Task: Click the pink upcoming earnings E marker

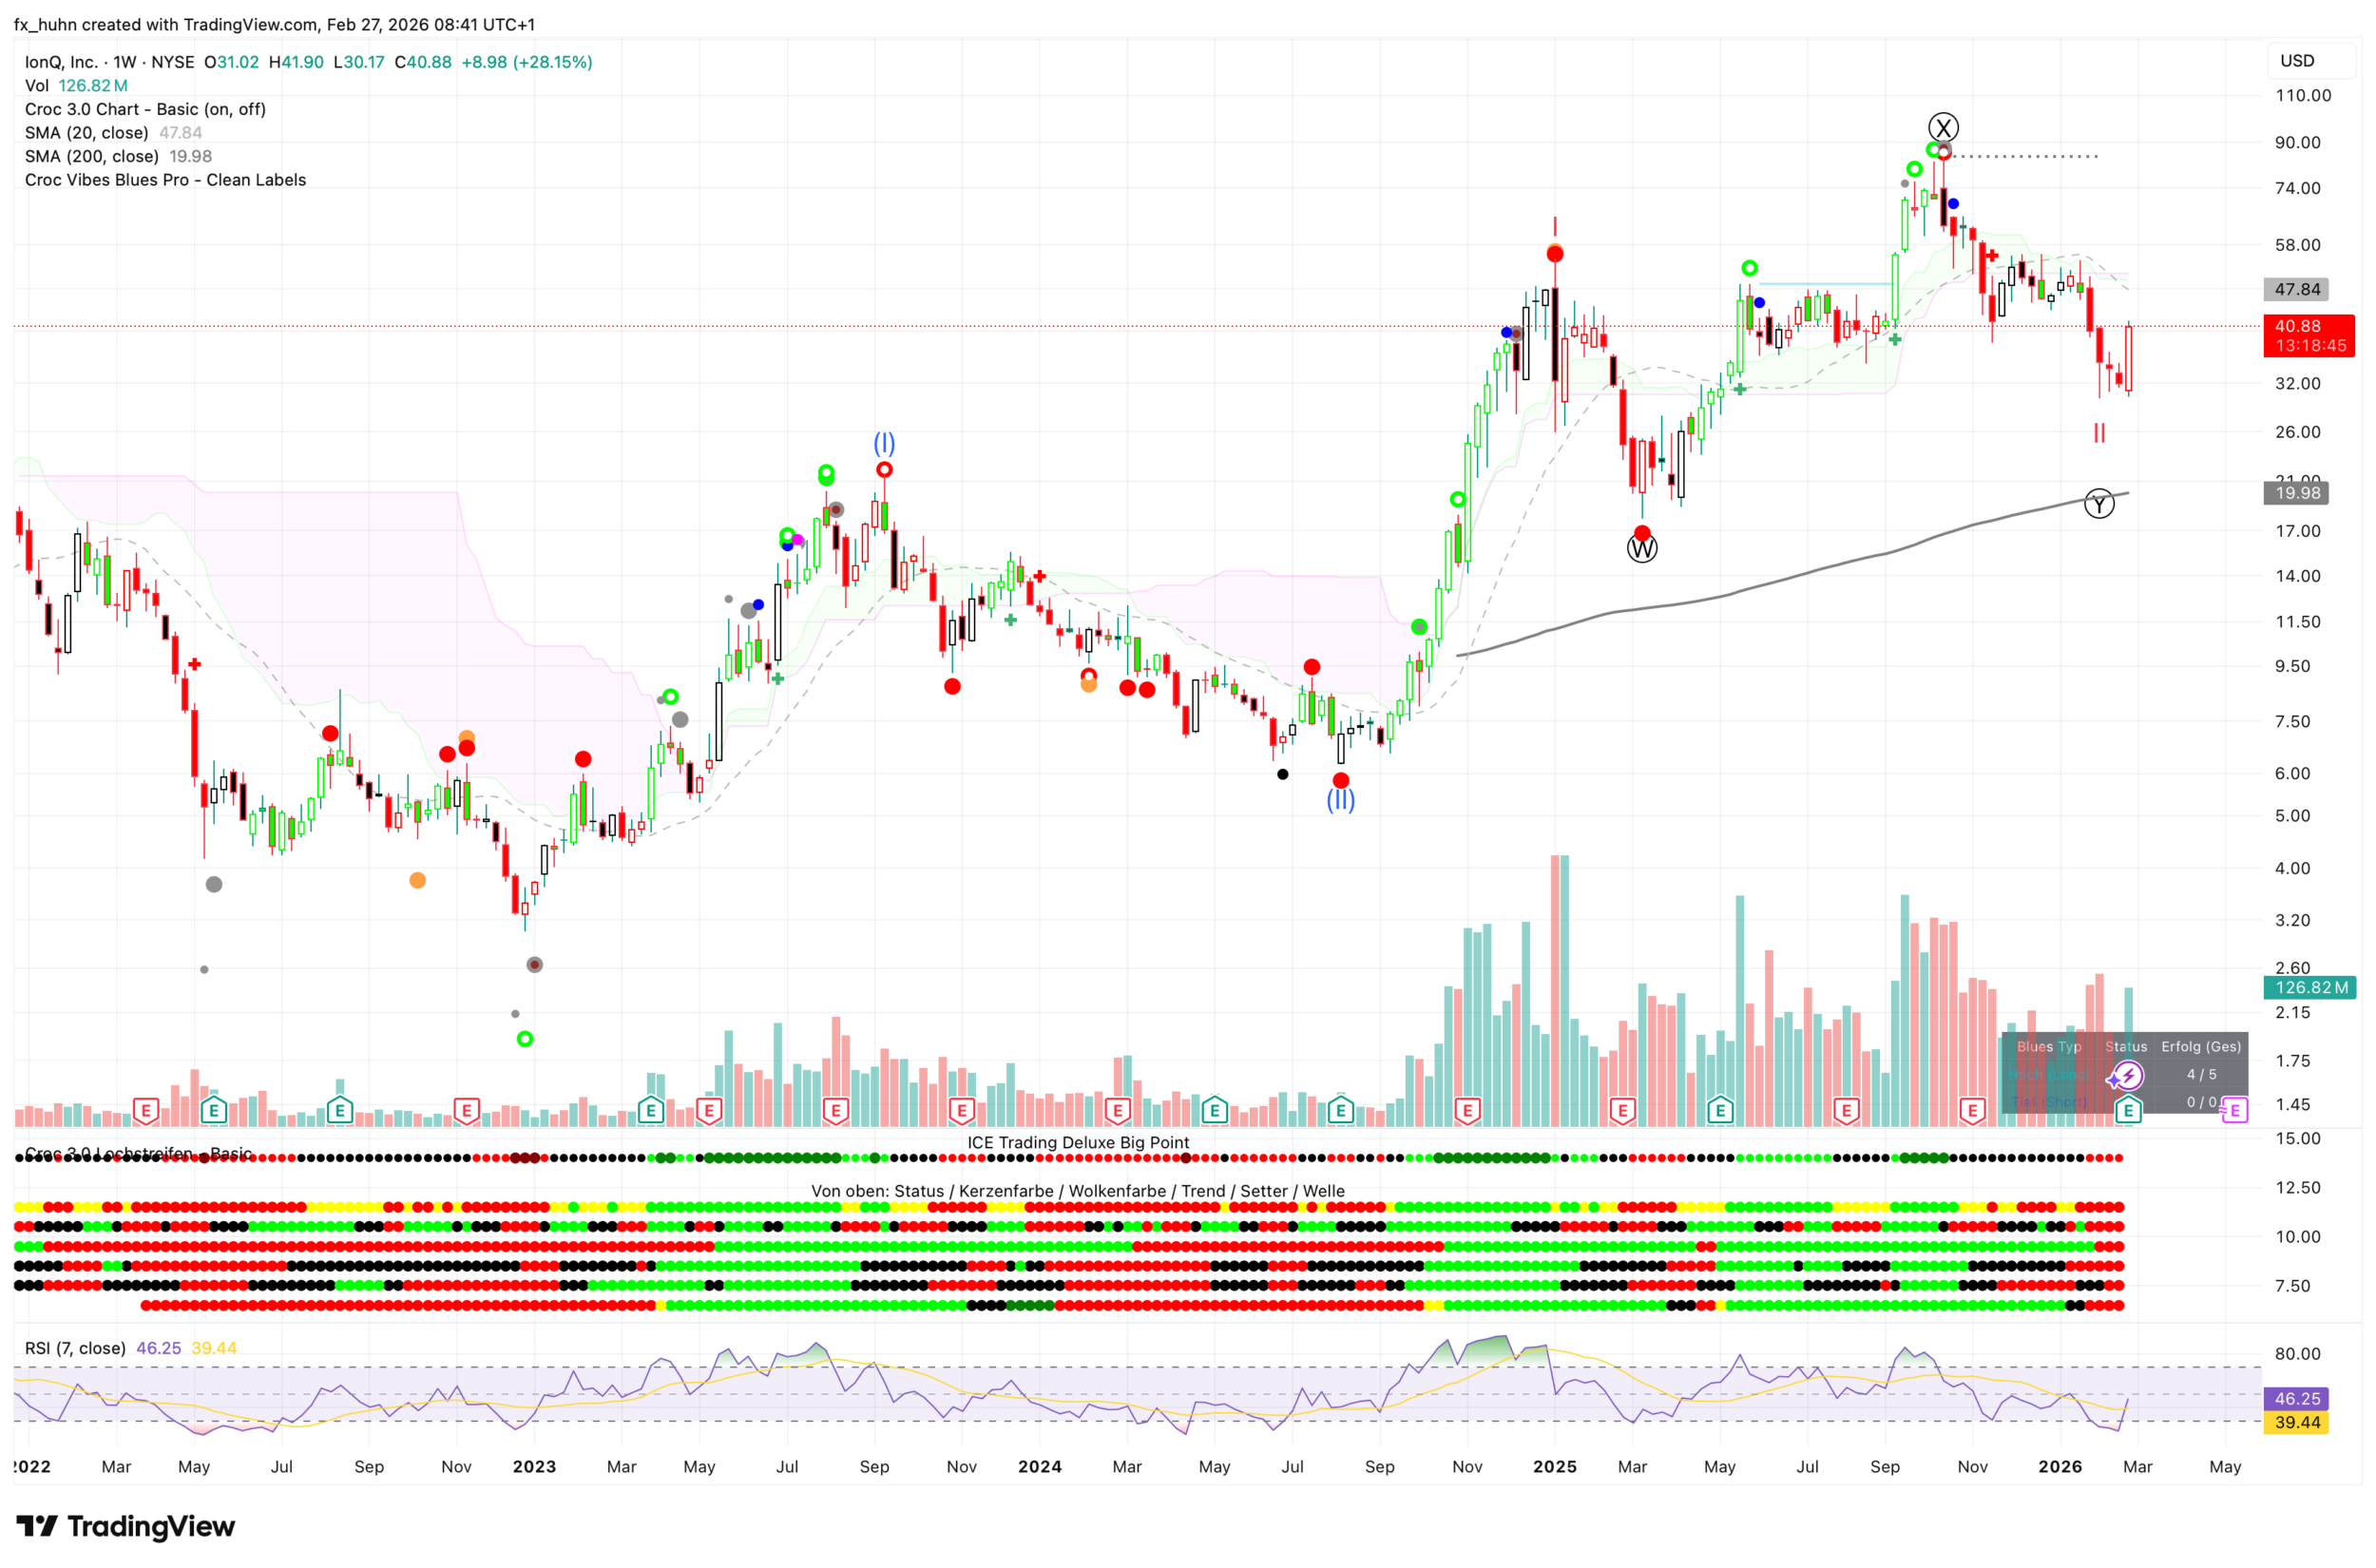Action: click(2235, 1111)
